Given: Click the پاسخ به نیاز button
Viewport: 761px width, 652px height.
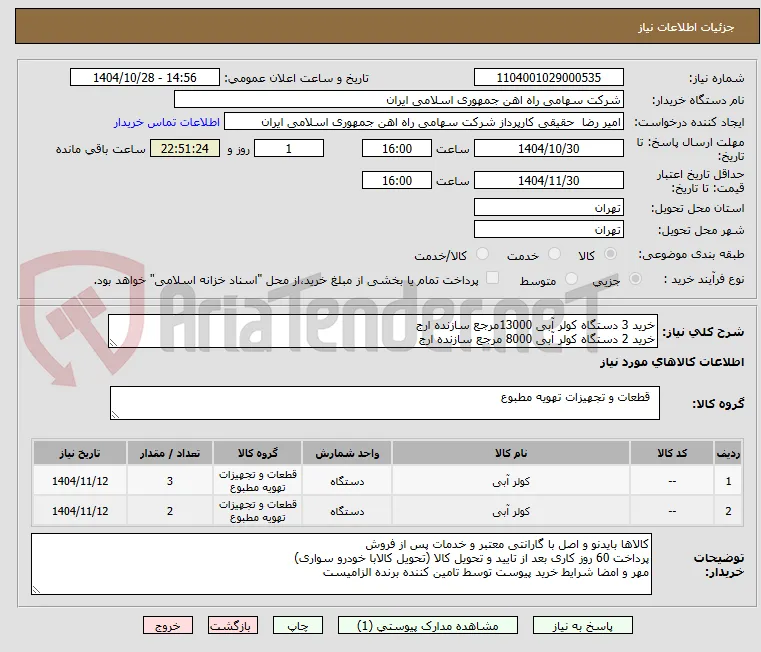Looking at the screenshot, I should click(582, 625).
